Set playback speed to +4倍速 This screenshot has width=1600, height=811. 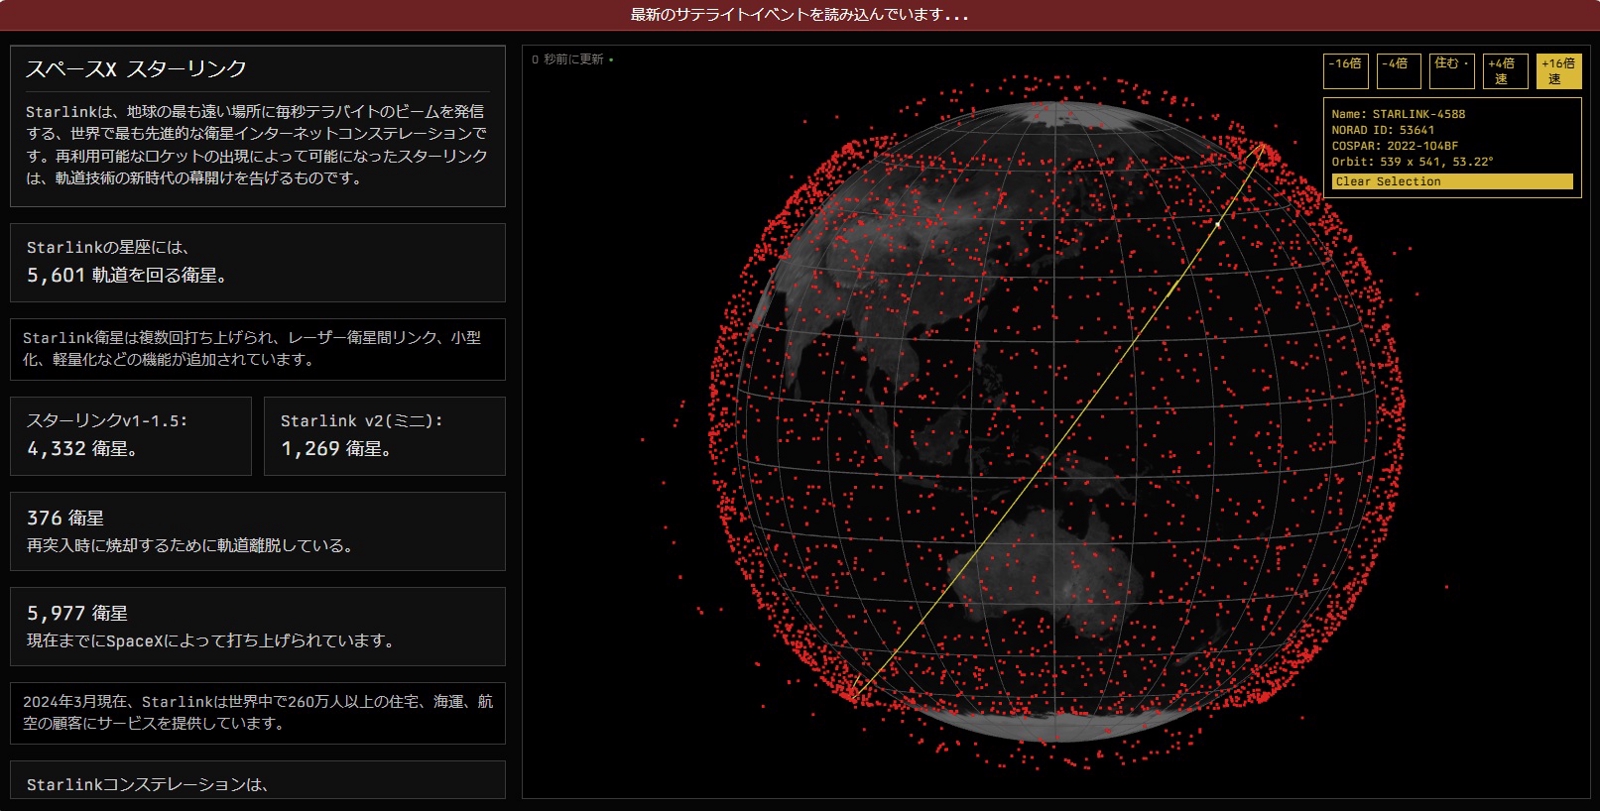(1505, 71)
